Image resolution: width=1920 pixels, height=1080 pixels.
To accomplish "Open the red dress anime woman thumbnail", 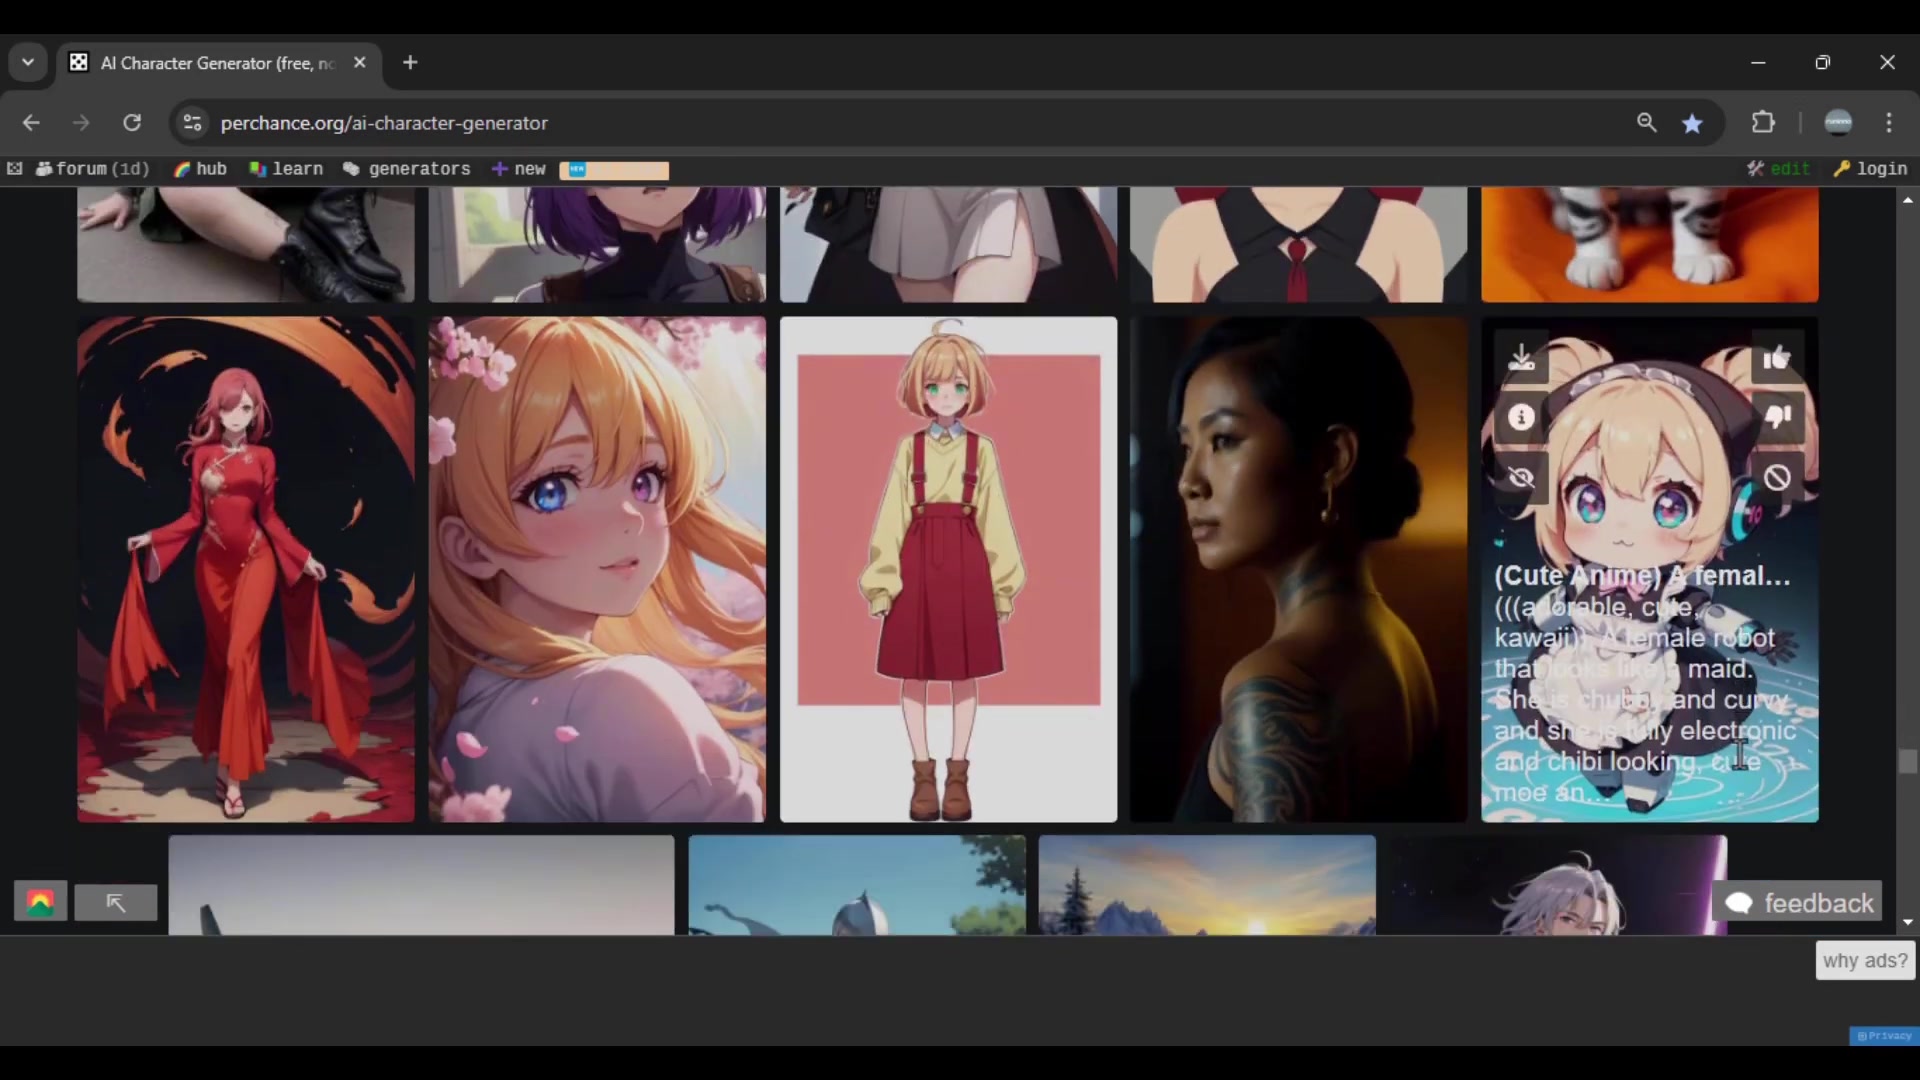I will tap(246, 569).
